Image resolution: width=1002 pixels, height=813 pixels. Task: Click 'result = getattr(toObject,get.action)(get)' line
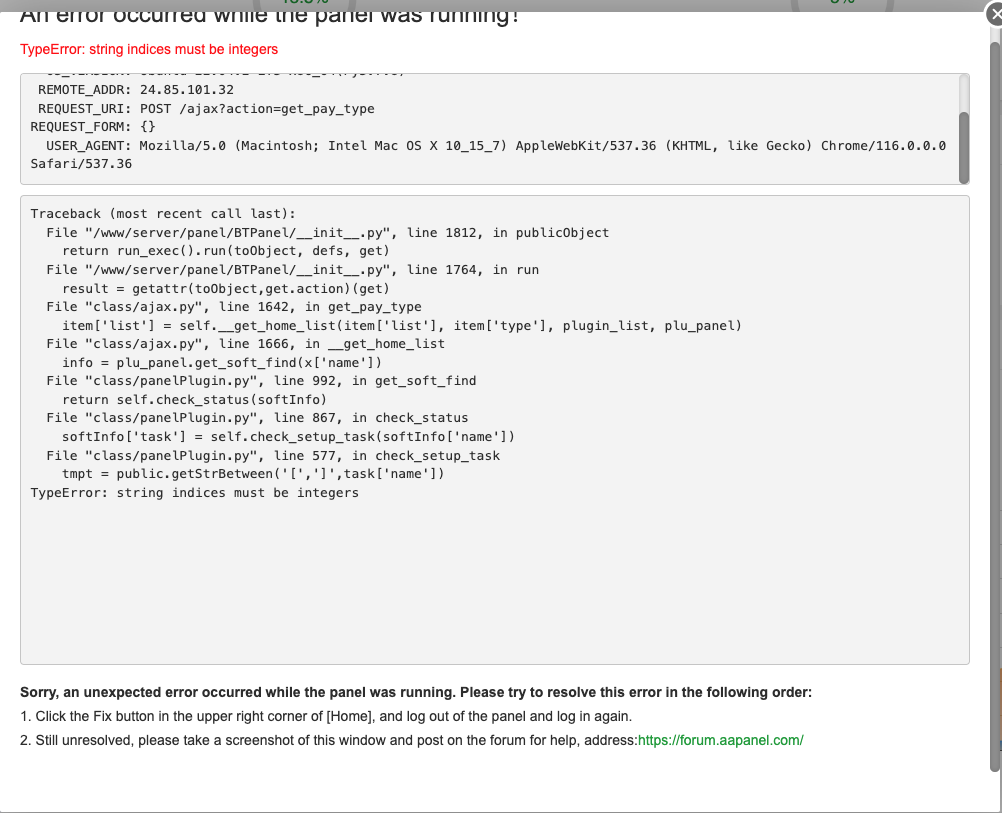(x=226, y=288)
